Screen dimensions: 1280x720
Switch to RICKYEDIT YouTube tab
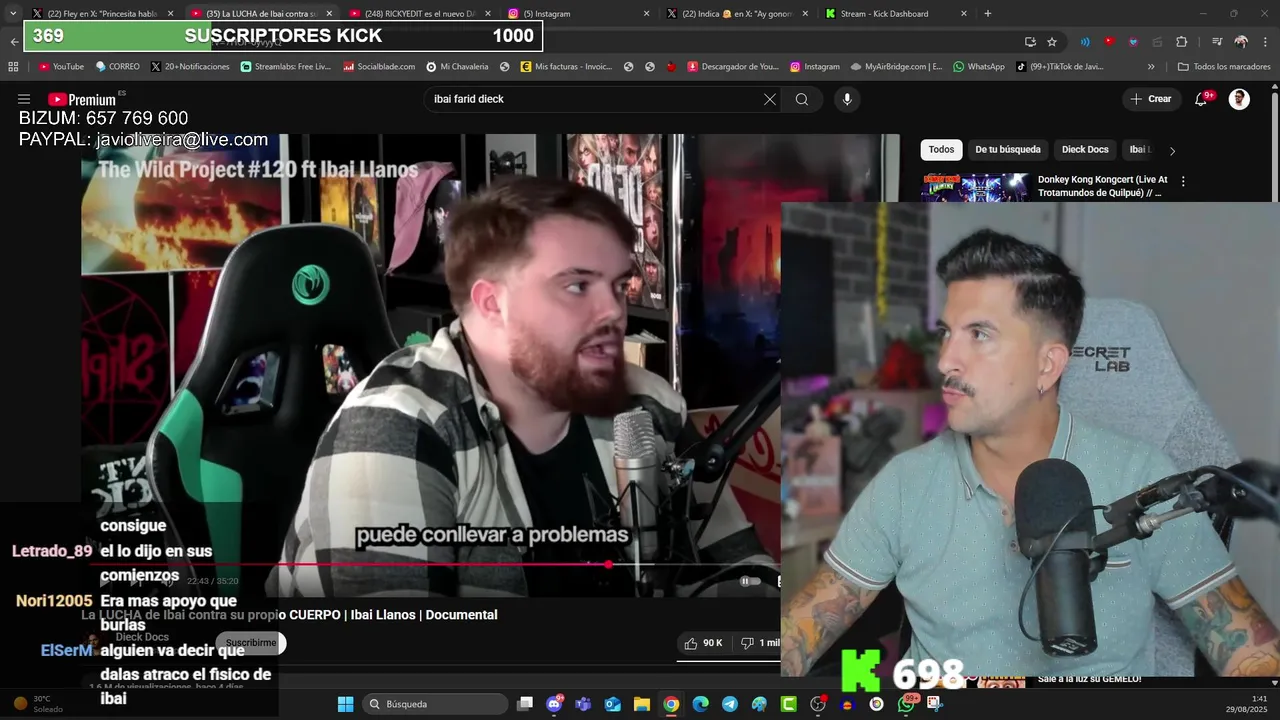[x=421, y=13]
